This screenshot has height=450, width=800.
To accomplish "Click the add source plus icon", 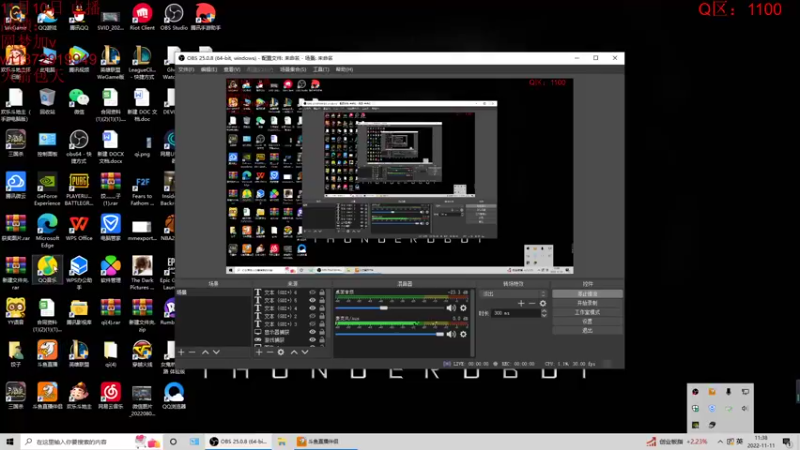I will tap(259, 352).
